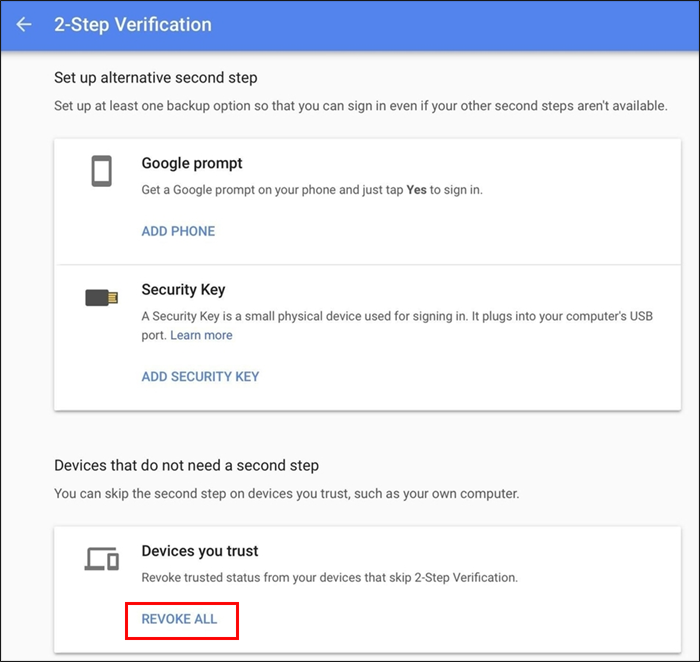The height and width of the screenshot is (662, 700).
Task: Click the bold 'Yes' word in Google prompt text
Action: 416,189
